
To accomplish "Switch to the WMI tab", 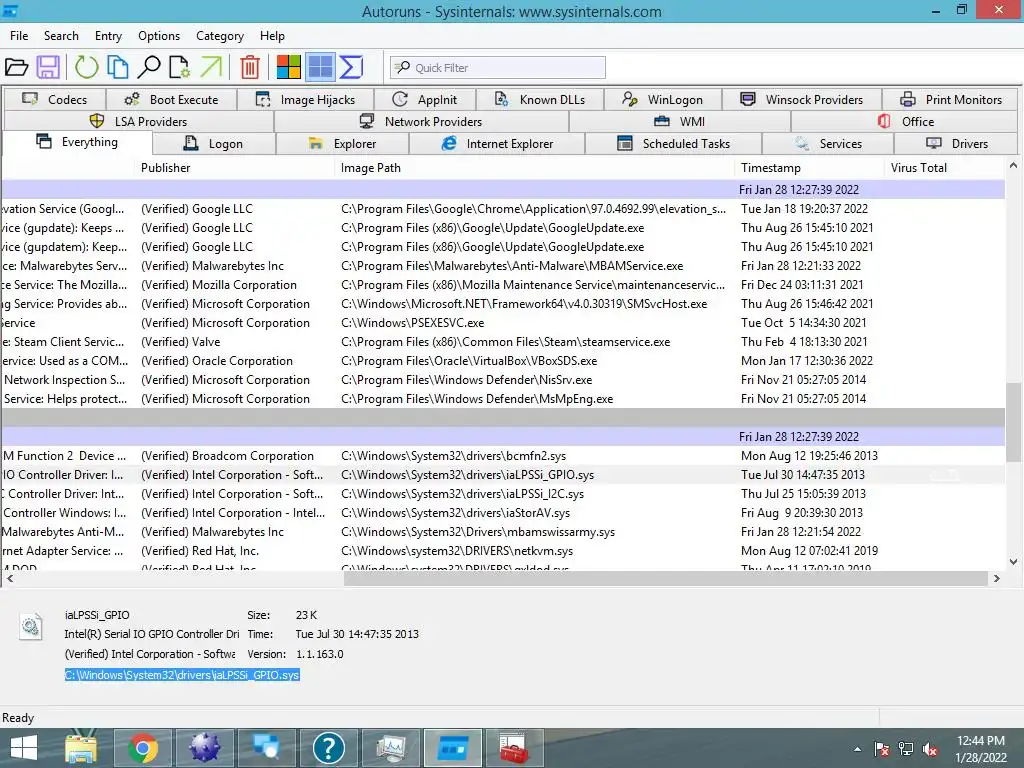I will 680,121.
